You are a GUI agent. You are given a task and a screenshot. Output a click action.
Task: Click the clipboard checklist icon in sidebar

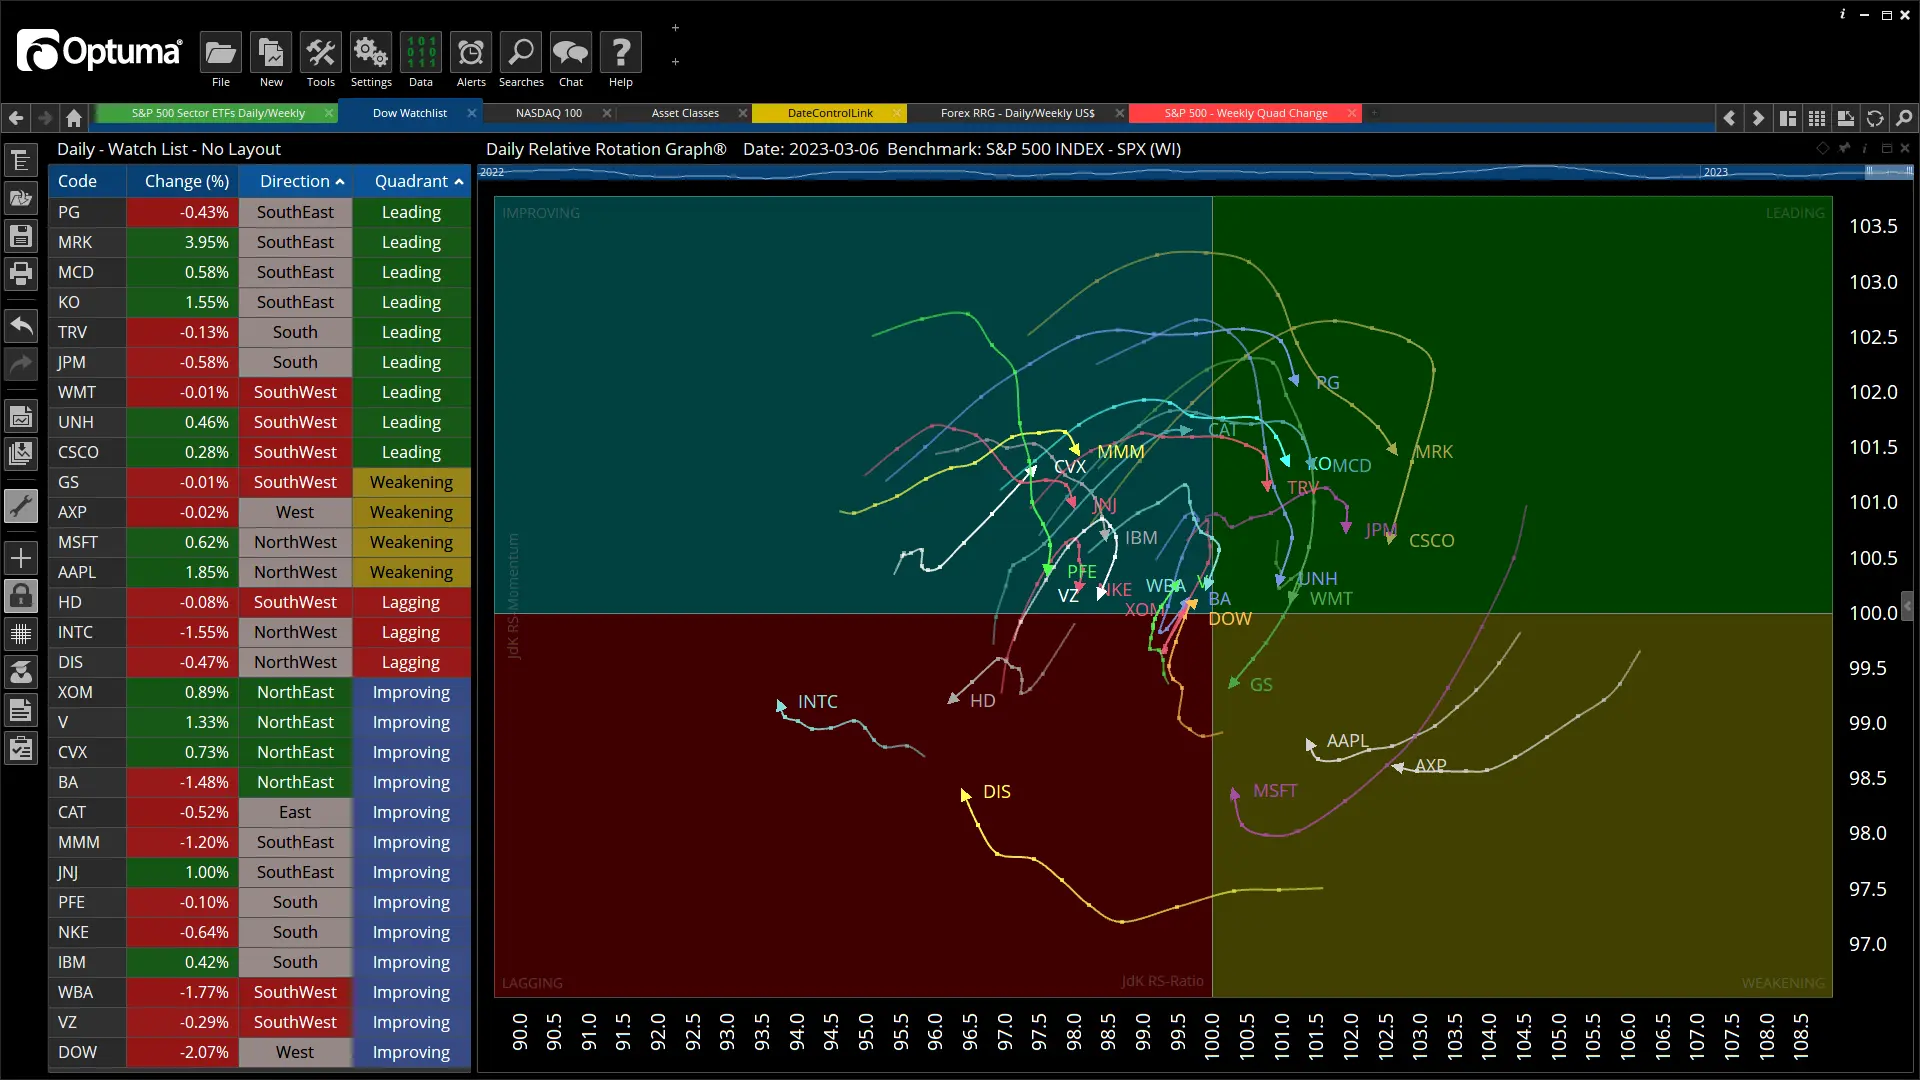(21, 749)
